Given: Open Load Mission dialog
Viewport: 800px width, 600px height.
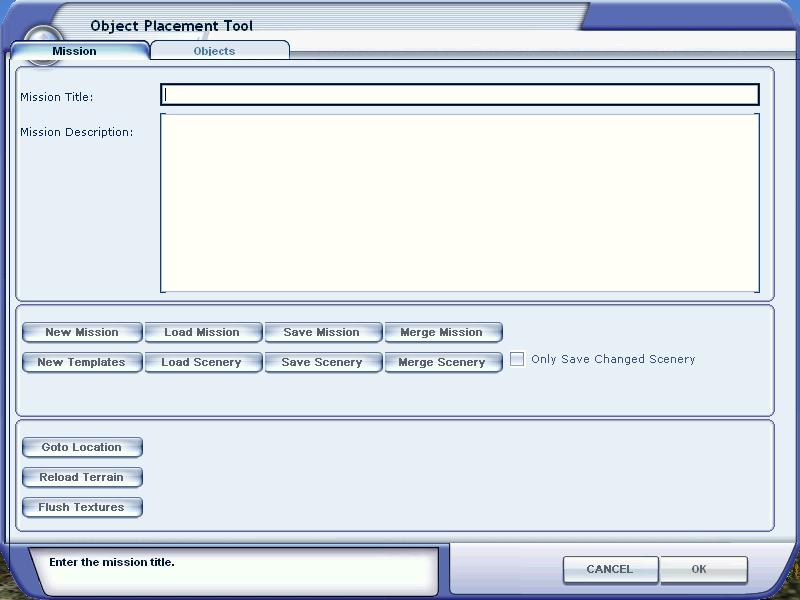Looking at the screenshot, I should pyautogui.click(x=203, y=332).
